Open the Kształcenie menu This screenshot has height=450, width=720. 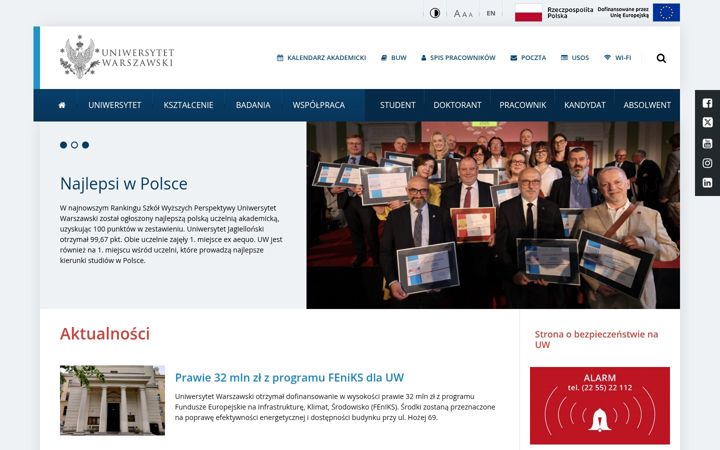(x=188, y=105)
